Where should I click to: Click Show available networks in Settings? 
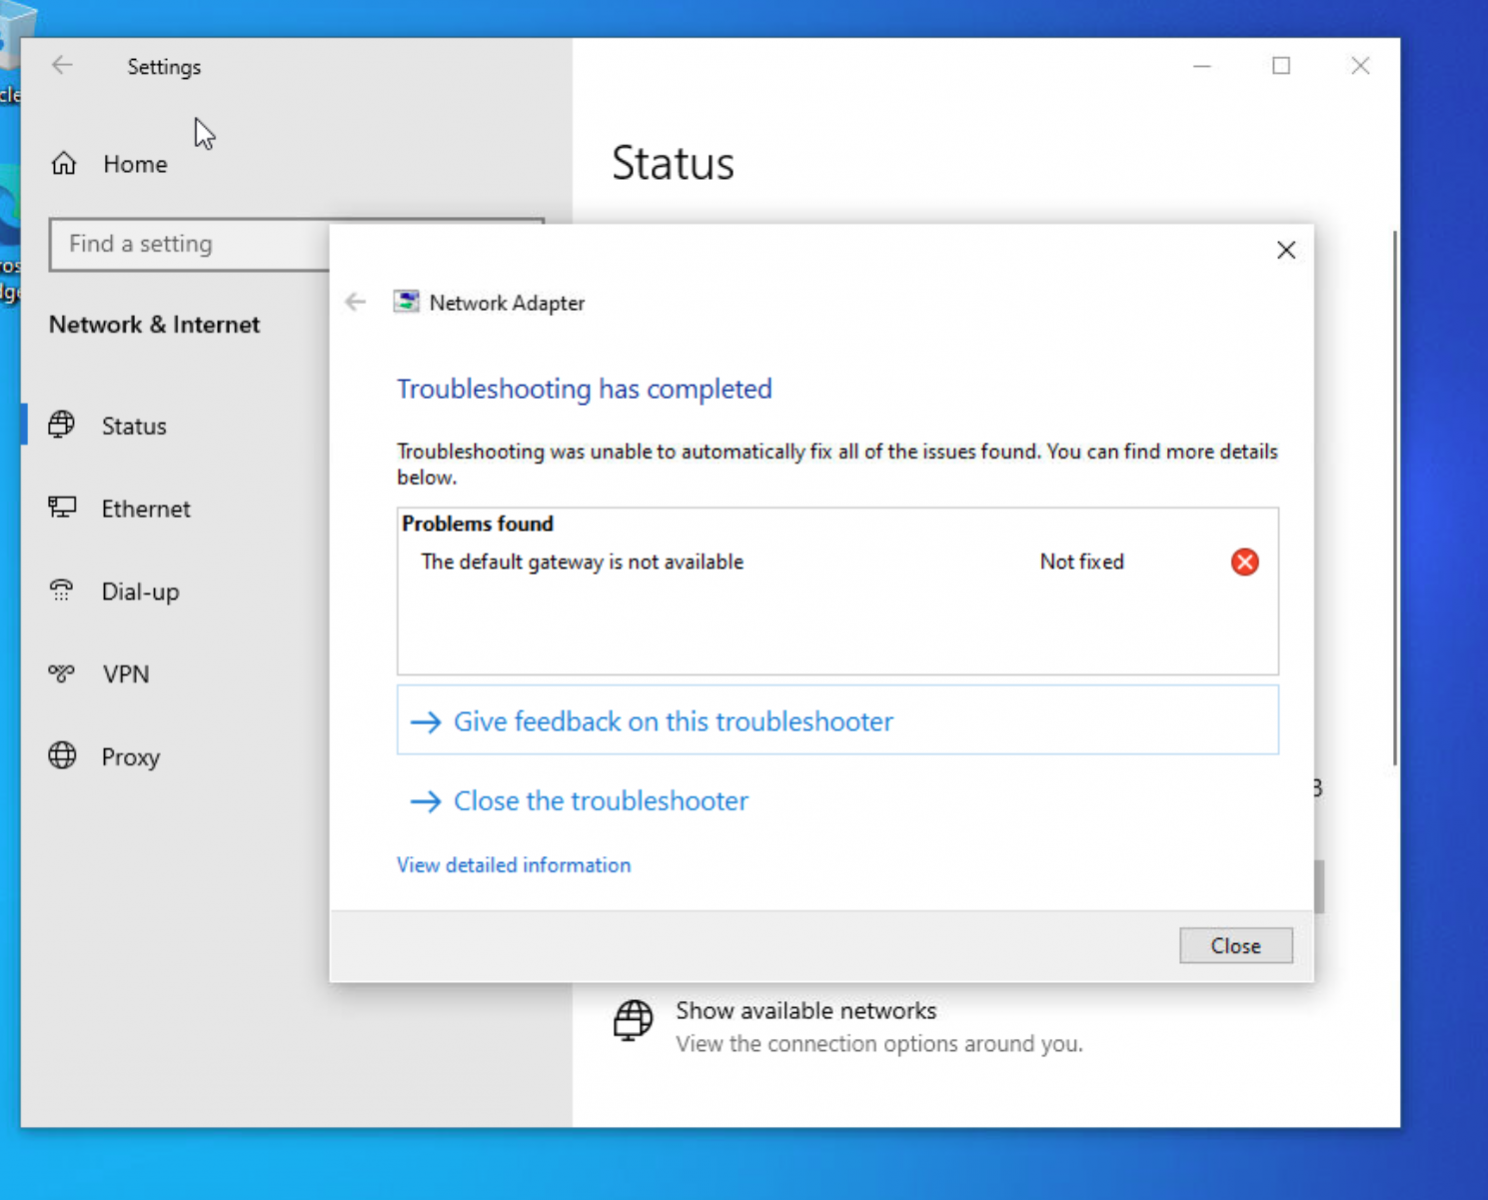point(806,1011)
